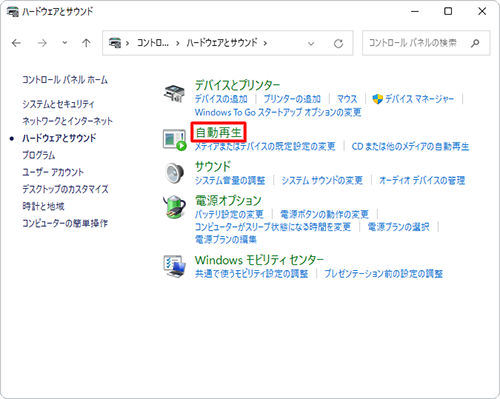Click the ハードウェアとサウンド breadcrumb segment

point(222,43)
